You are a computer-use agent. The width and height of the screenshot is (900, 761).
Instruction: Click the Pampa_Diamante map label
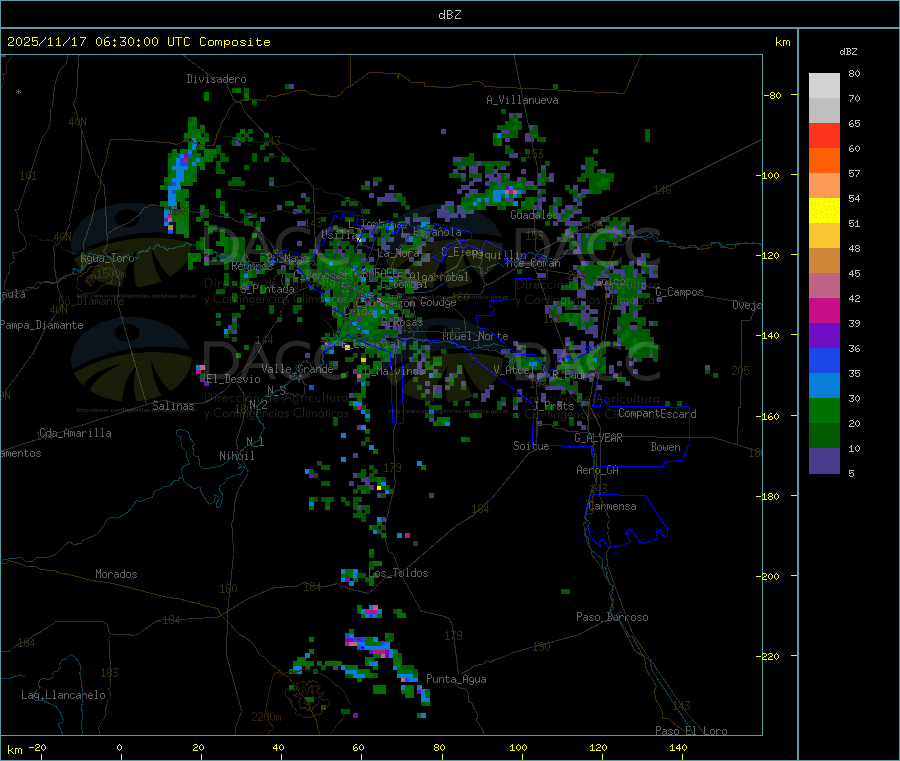coord(42,325)
